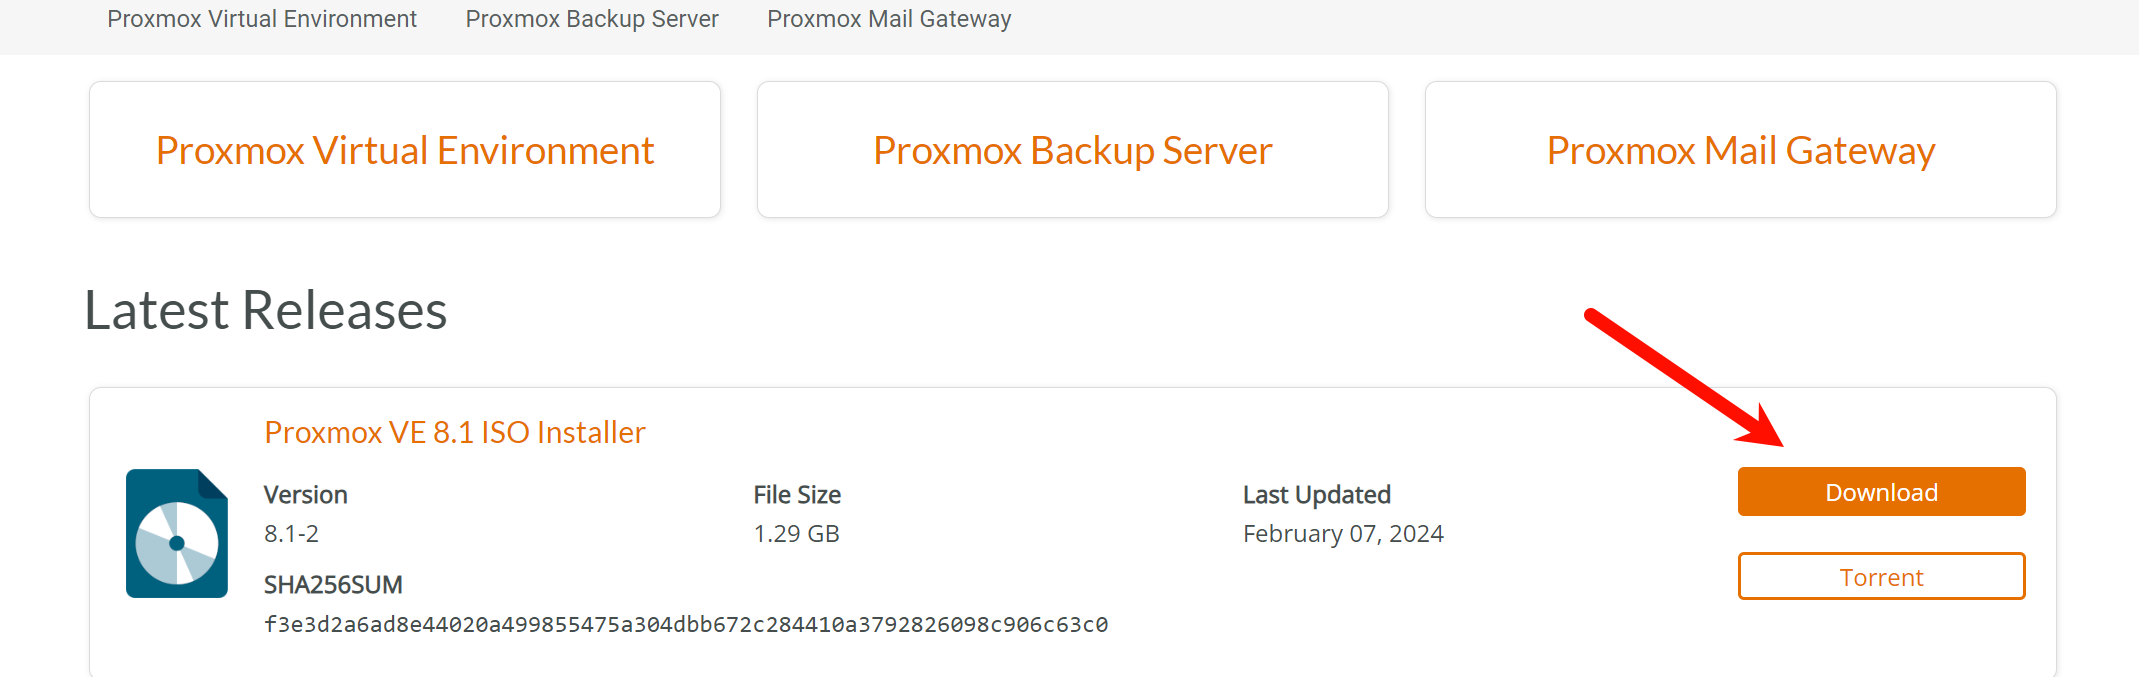Screen dimensions: 2139x677
Task: Click the 1.29 GB file size value
Action: (x=796, y=534)
